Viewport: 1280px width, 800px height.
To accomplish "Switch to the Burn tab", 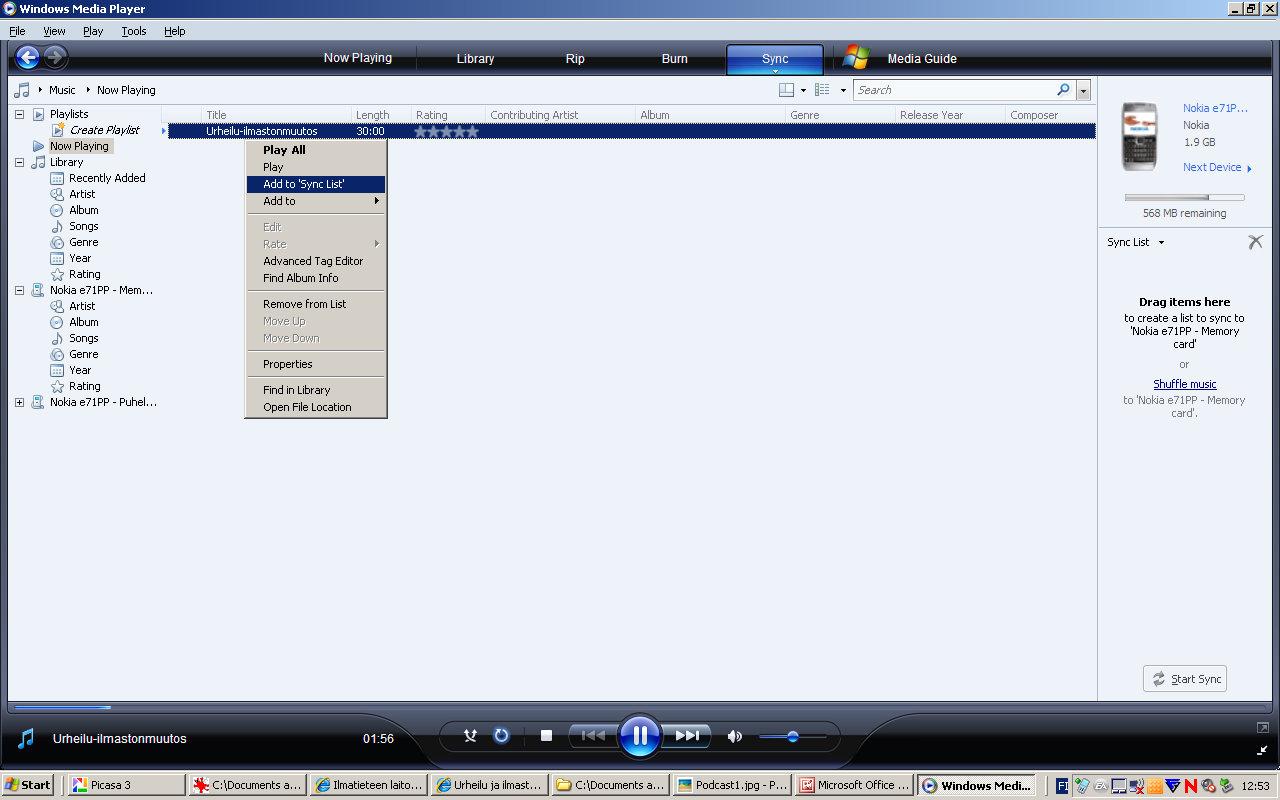I will 675,58.
